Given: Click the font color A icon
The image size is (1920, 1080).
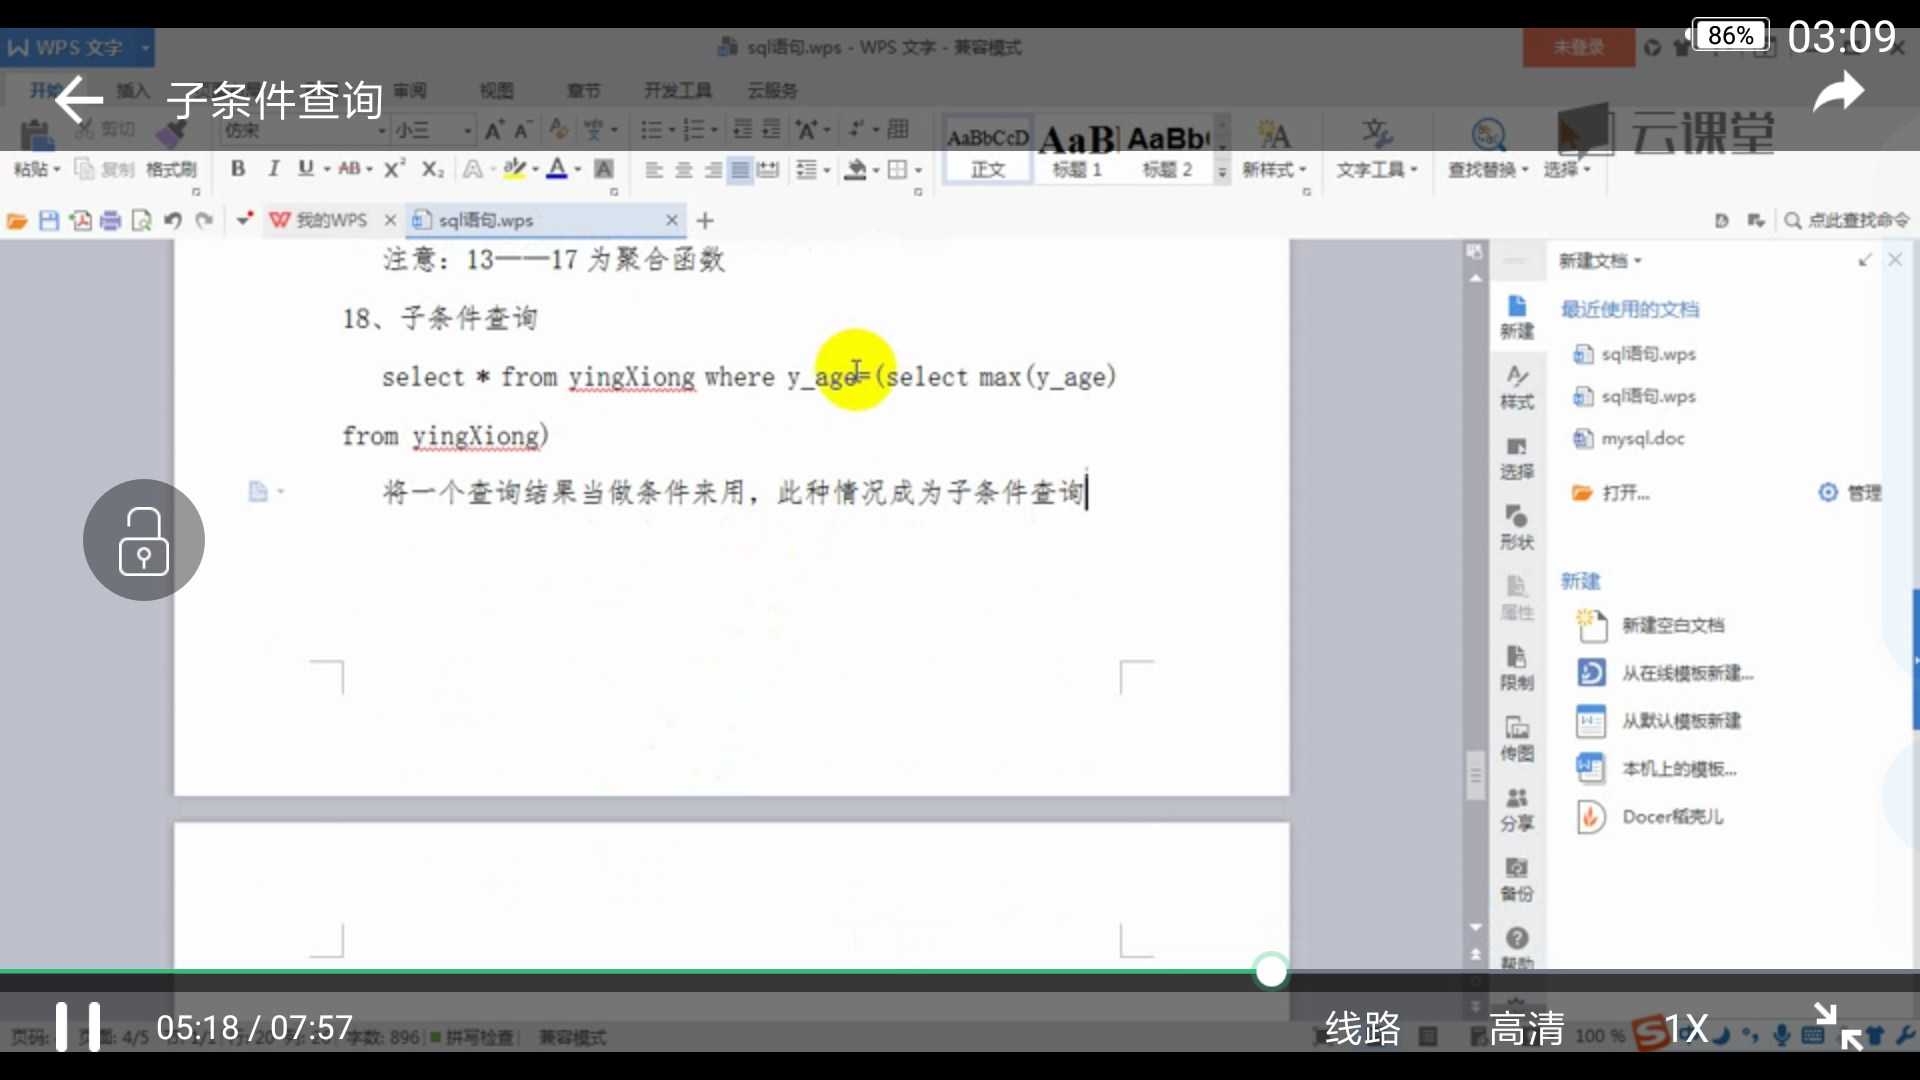Looking at the screenshot, I should click(x=557, y=168).
